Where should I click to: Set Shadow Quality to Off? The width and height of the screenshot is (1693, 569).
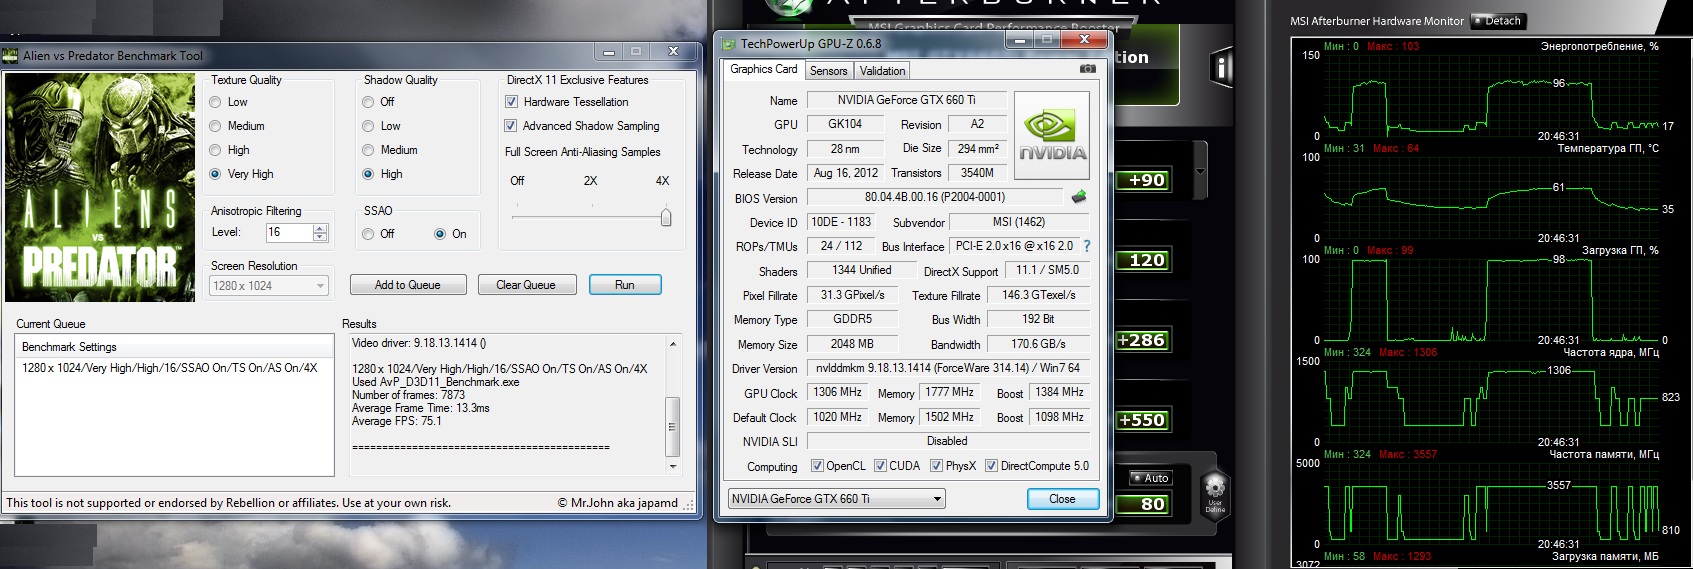point(368,102)
